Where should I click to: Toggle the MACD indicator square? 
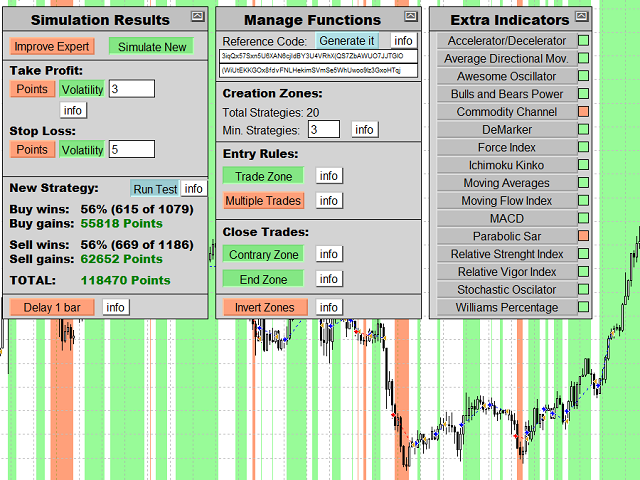[583, 219]
